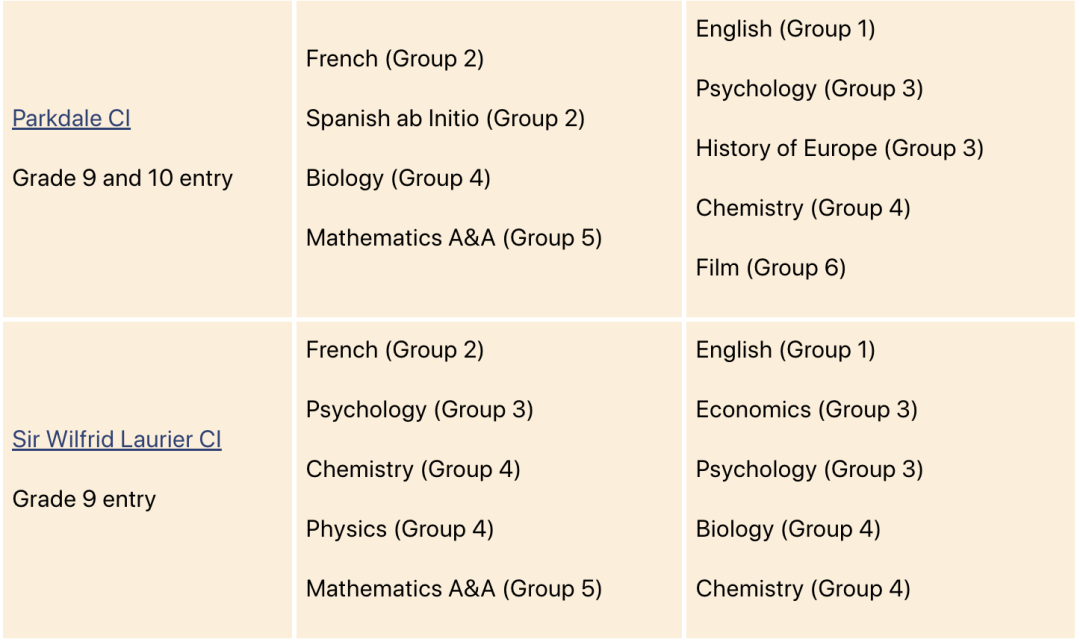This screenshot has height=642, width=1080.
Task: Click Laurier's Biology (Group 4) entry
Action: [x=788, y=529]
